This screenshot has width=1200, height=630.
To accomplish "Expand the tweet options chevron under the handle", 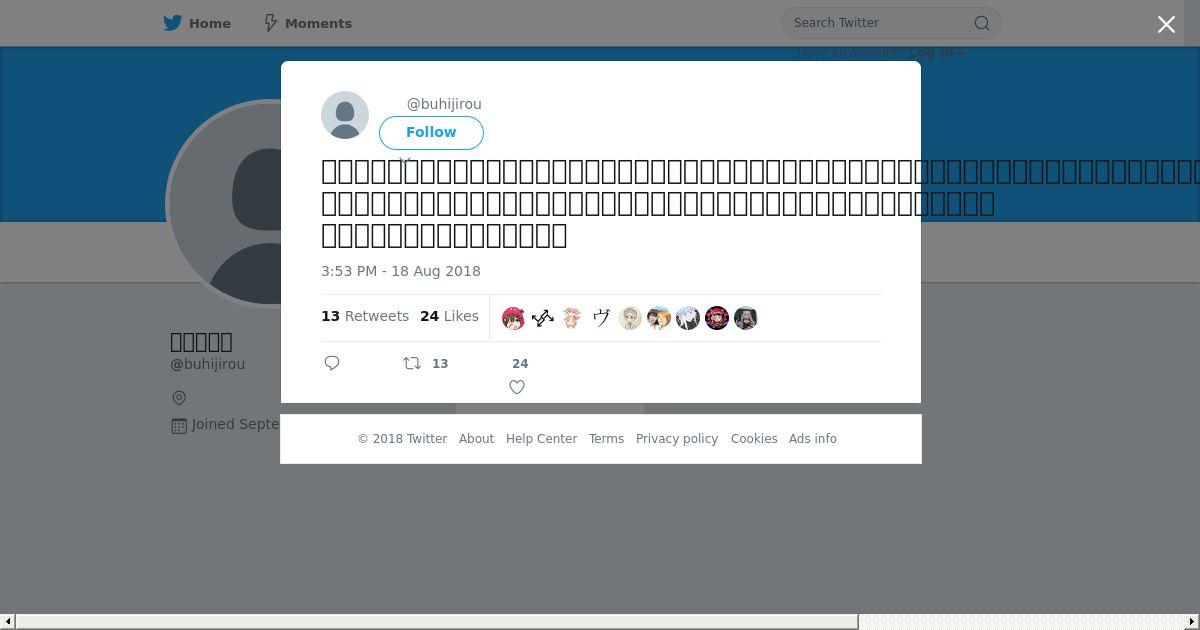I will coord(405,159).
